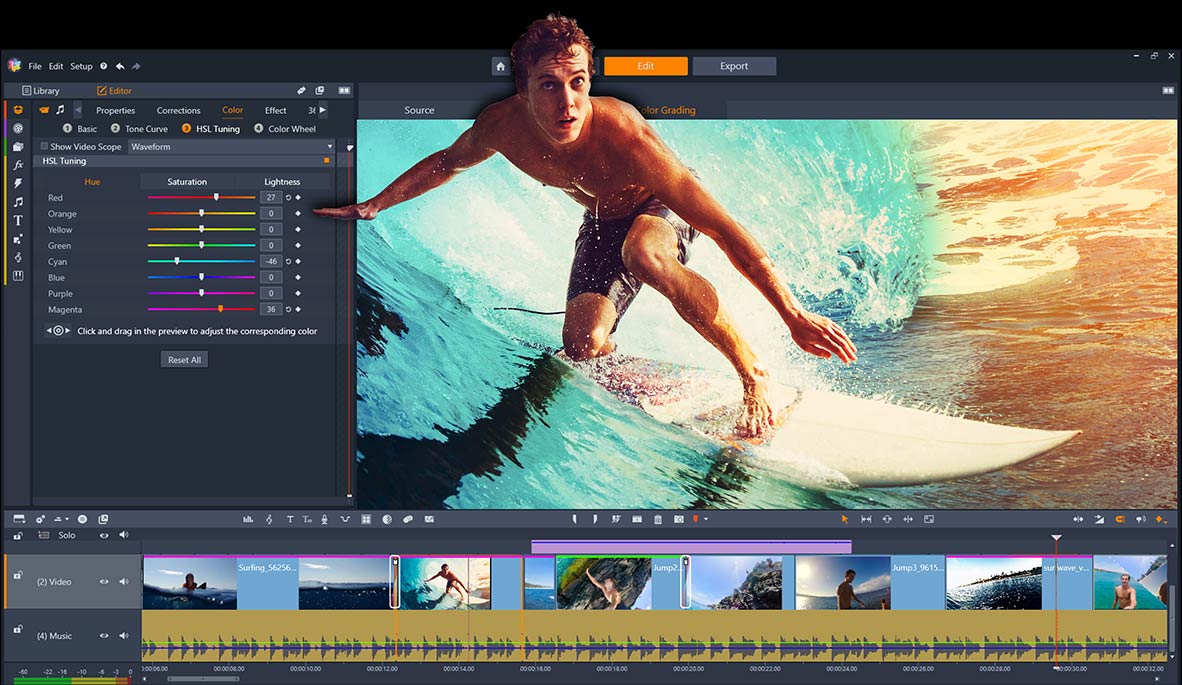The image size is (1182, 685).
Task: Select the Jump3_9615 clip on the video track
Action: point(868,583)
